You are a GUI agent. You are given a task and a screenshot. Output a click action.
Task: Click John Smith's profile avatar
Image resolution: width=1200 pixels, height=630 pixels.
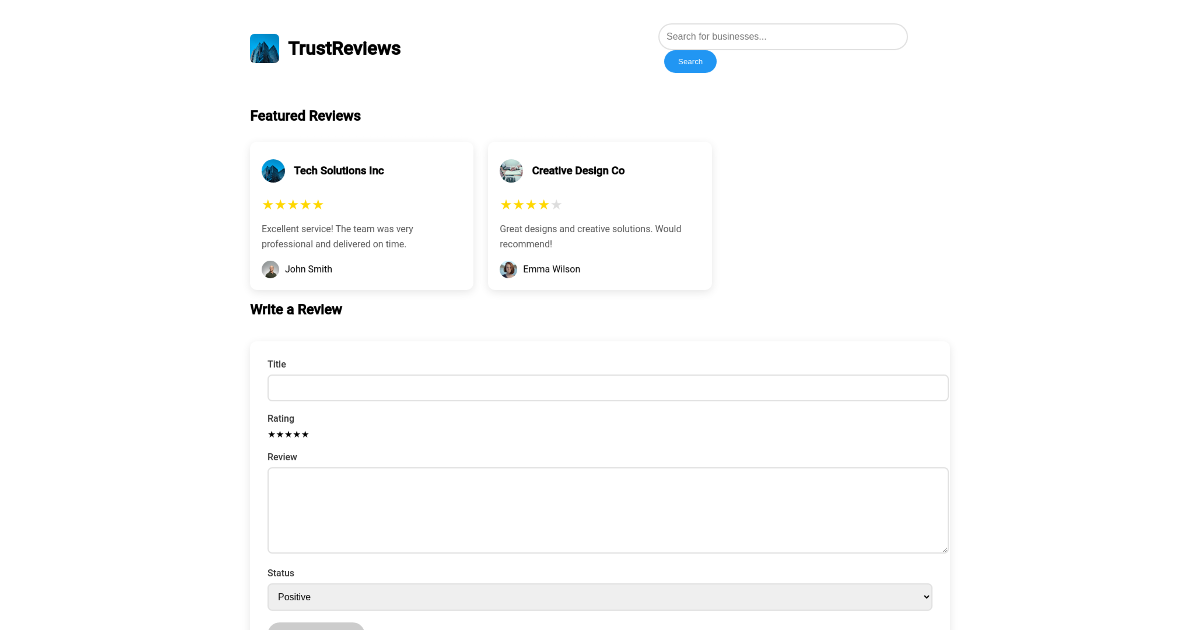270,269
